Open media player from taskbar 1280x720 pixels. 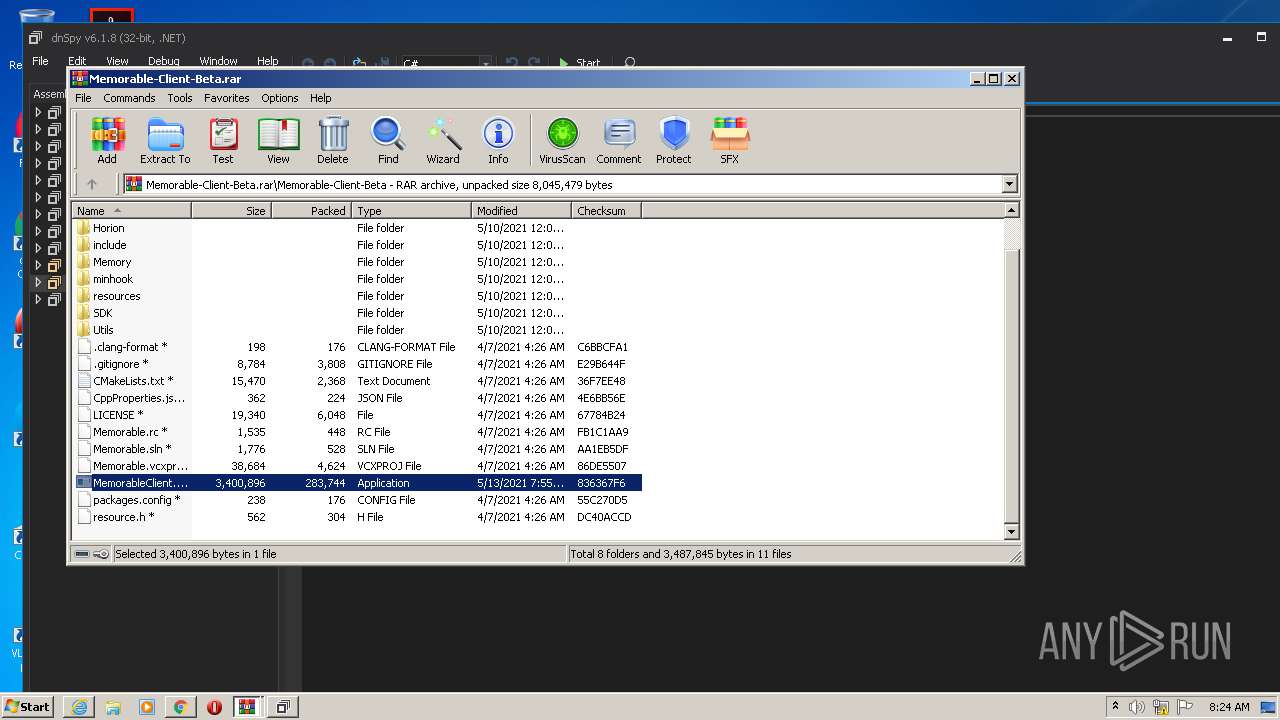[147, 707]
